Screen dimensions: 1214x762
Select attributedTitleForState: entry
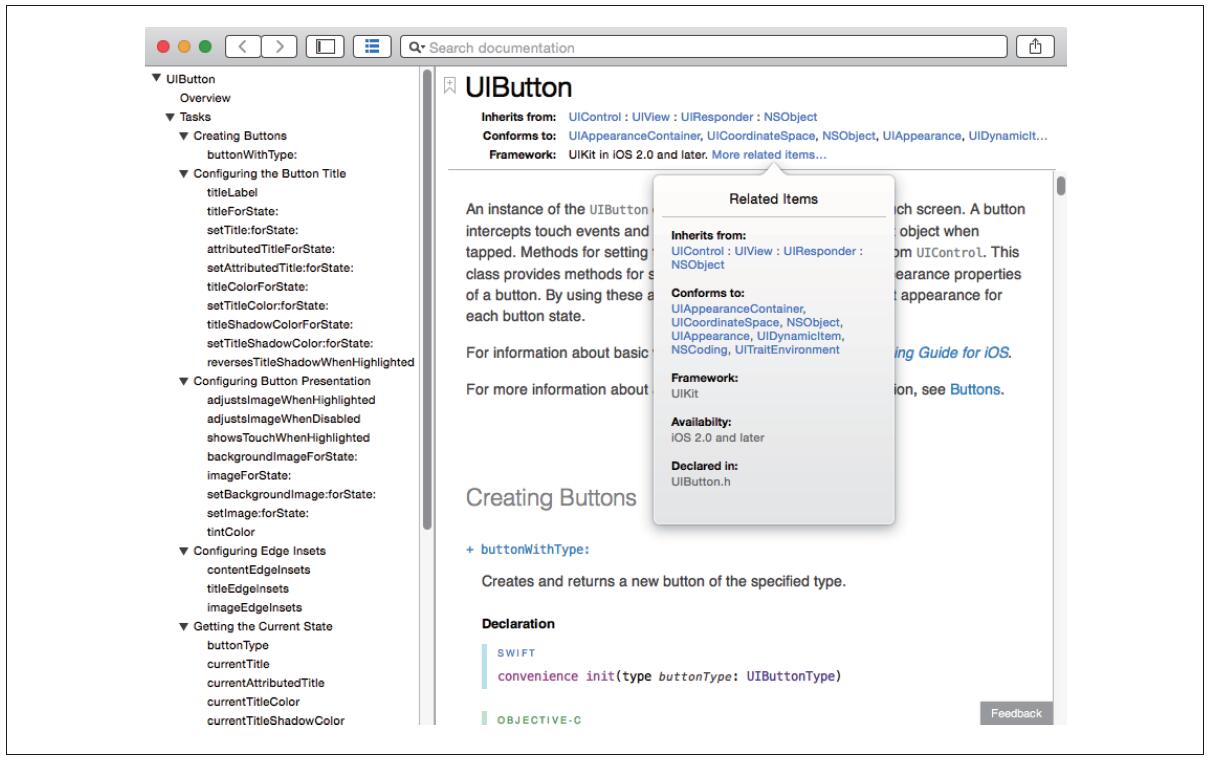pyautogui.click(x=270, y=248)
